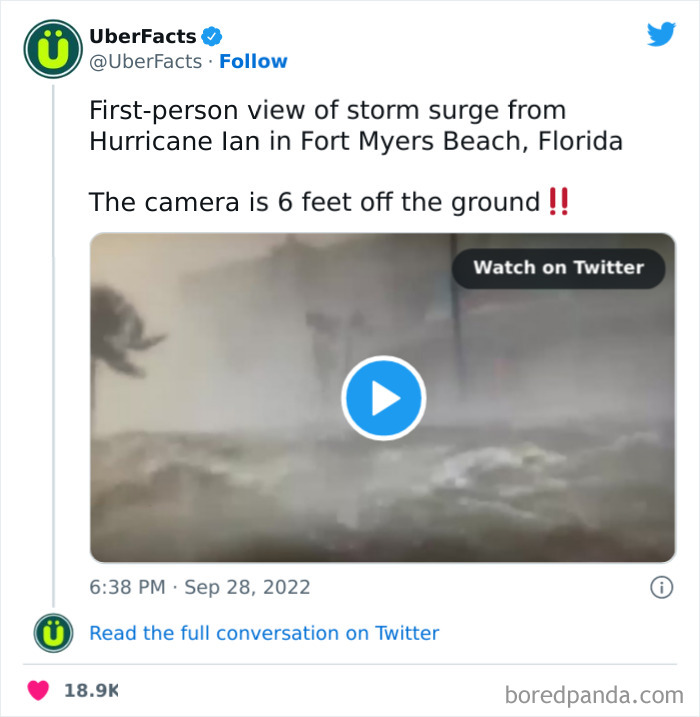Screen dimensions: 700x717
Task: Click the 18.9K likes count
Action: 91,690
